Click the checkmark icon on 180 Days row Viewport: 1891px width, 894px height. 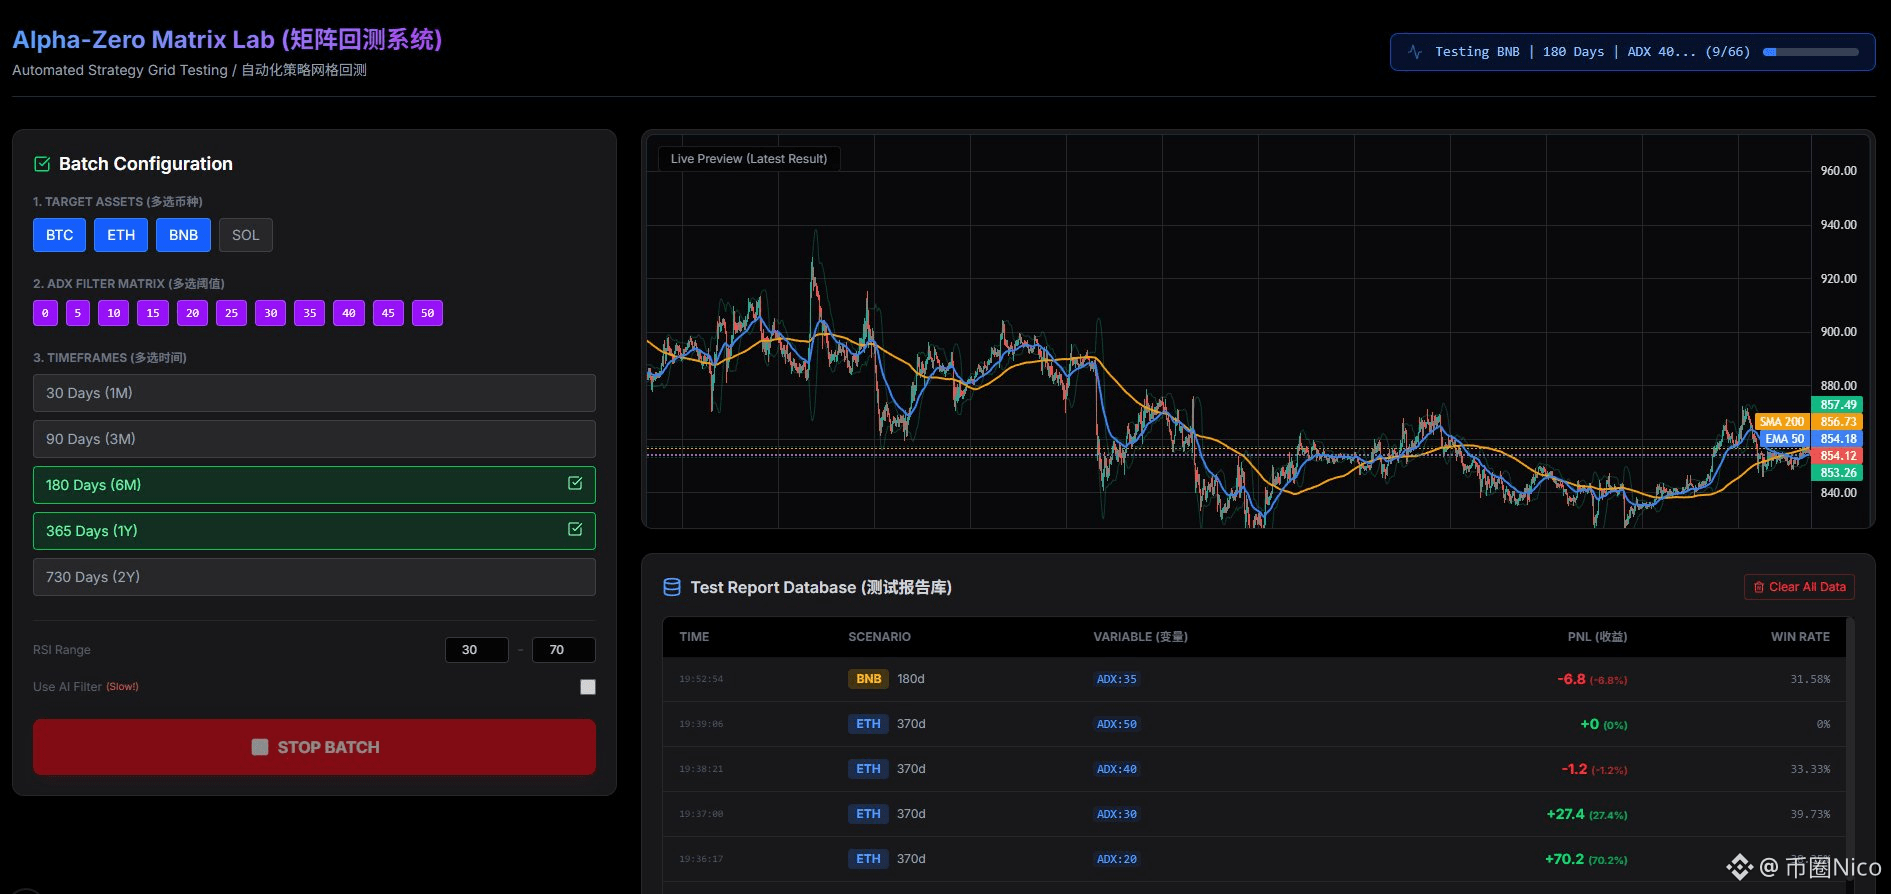pyautogui.click(x=575, y=484)
